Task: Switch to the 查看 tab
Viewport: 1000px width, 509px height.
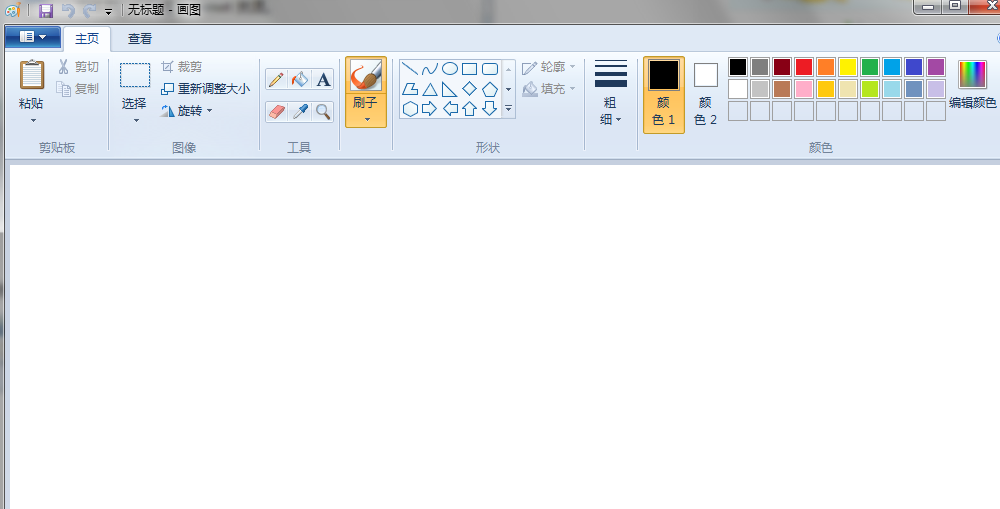Action: [x=140, y=39]
